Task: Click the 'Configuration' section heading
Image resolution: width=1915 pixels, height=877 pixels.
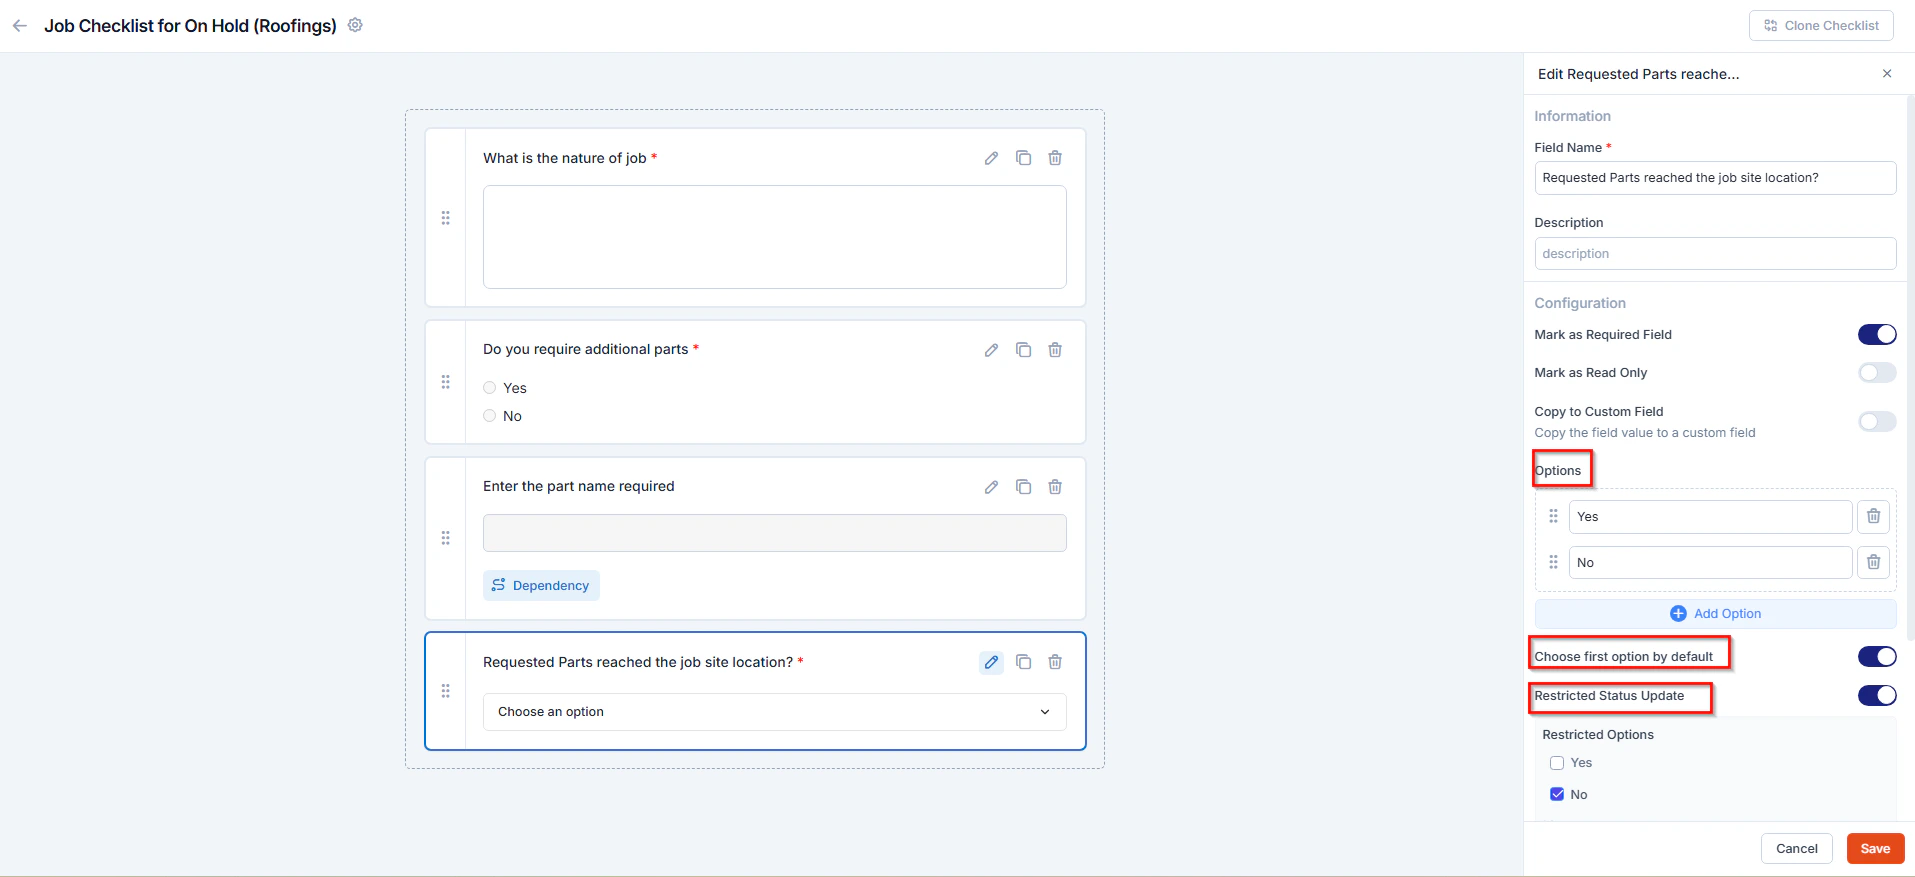Action: pos(1580,303)
